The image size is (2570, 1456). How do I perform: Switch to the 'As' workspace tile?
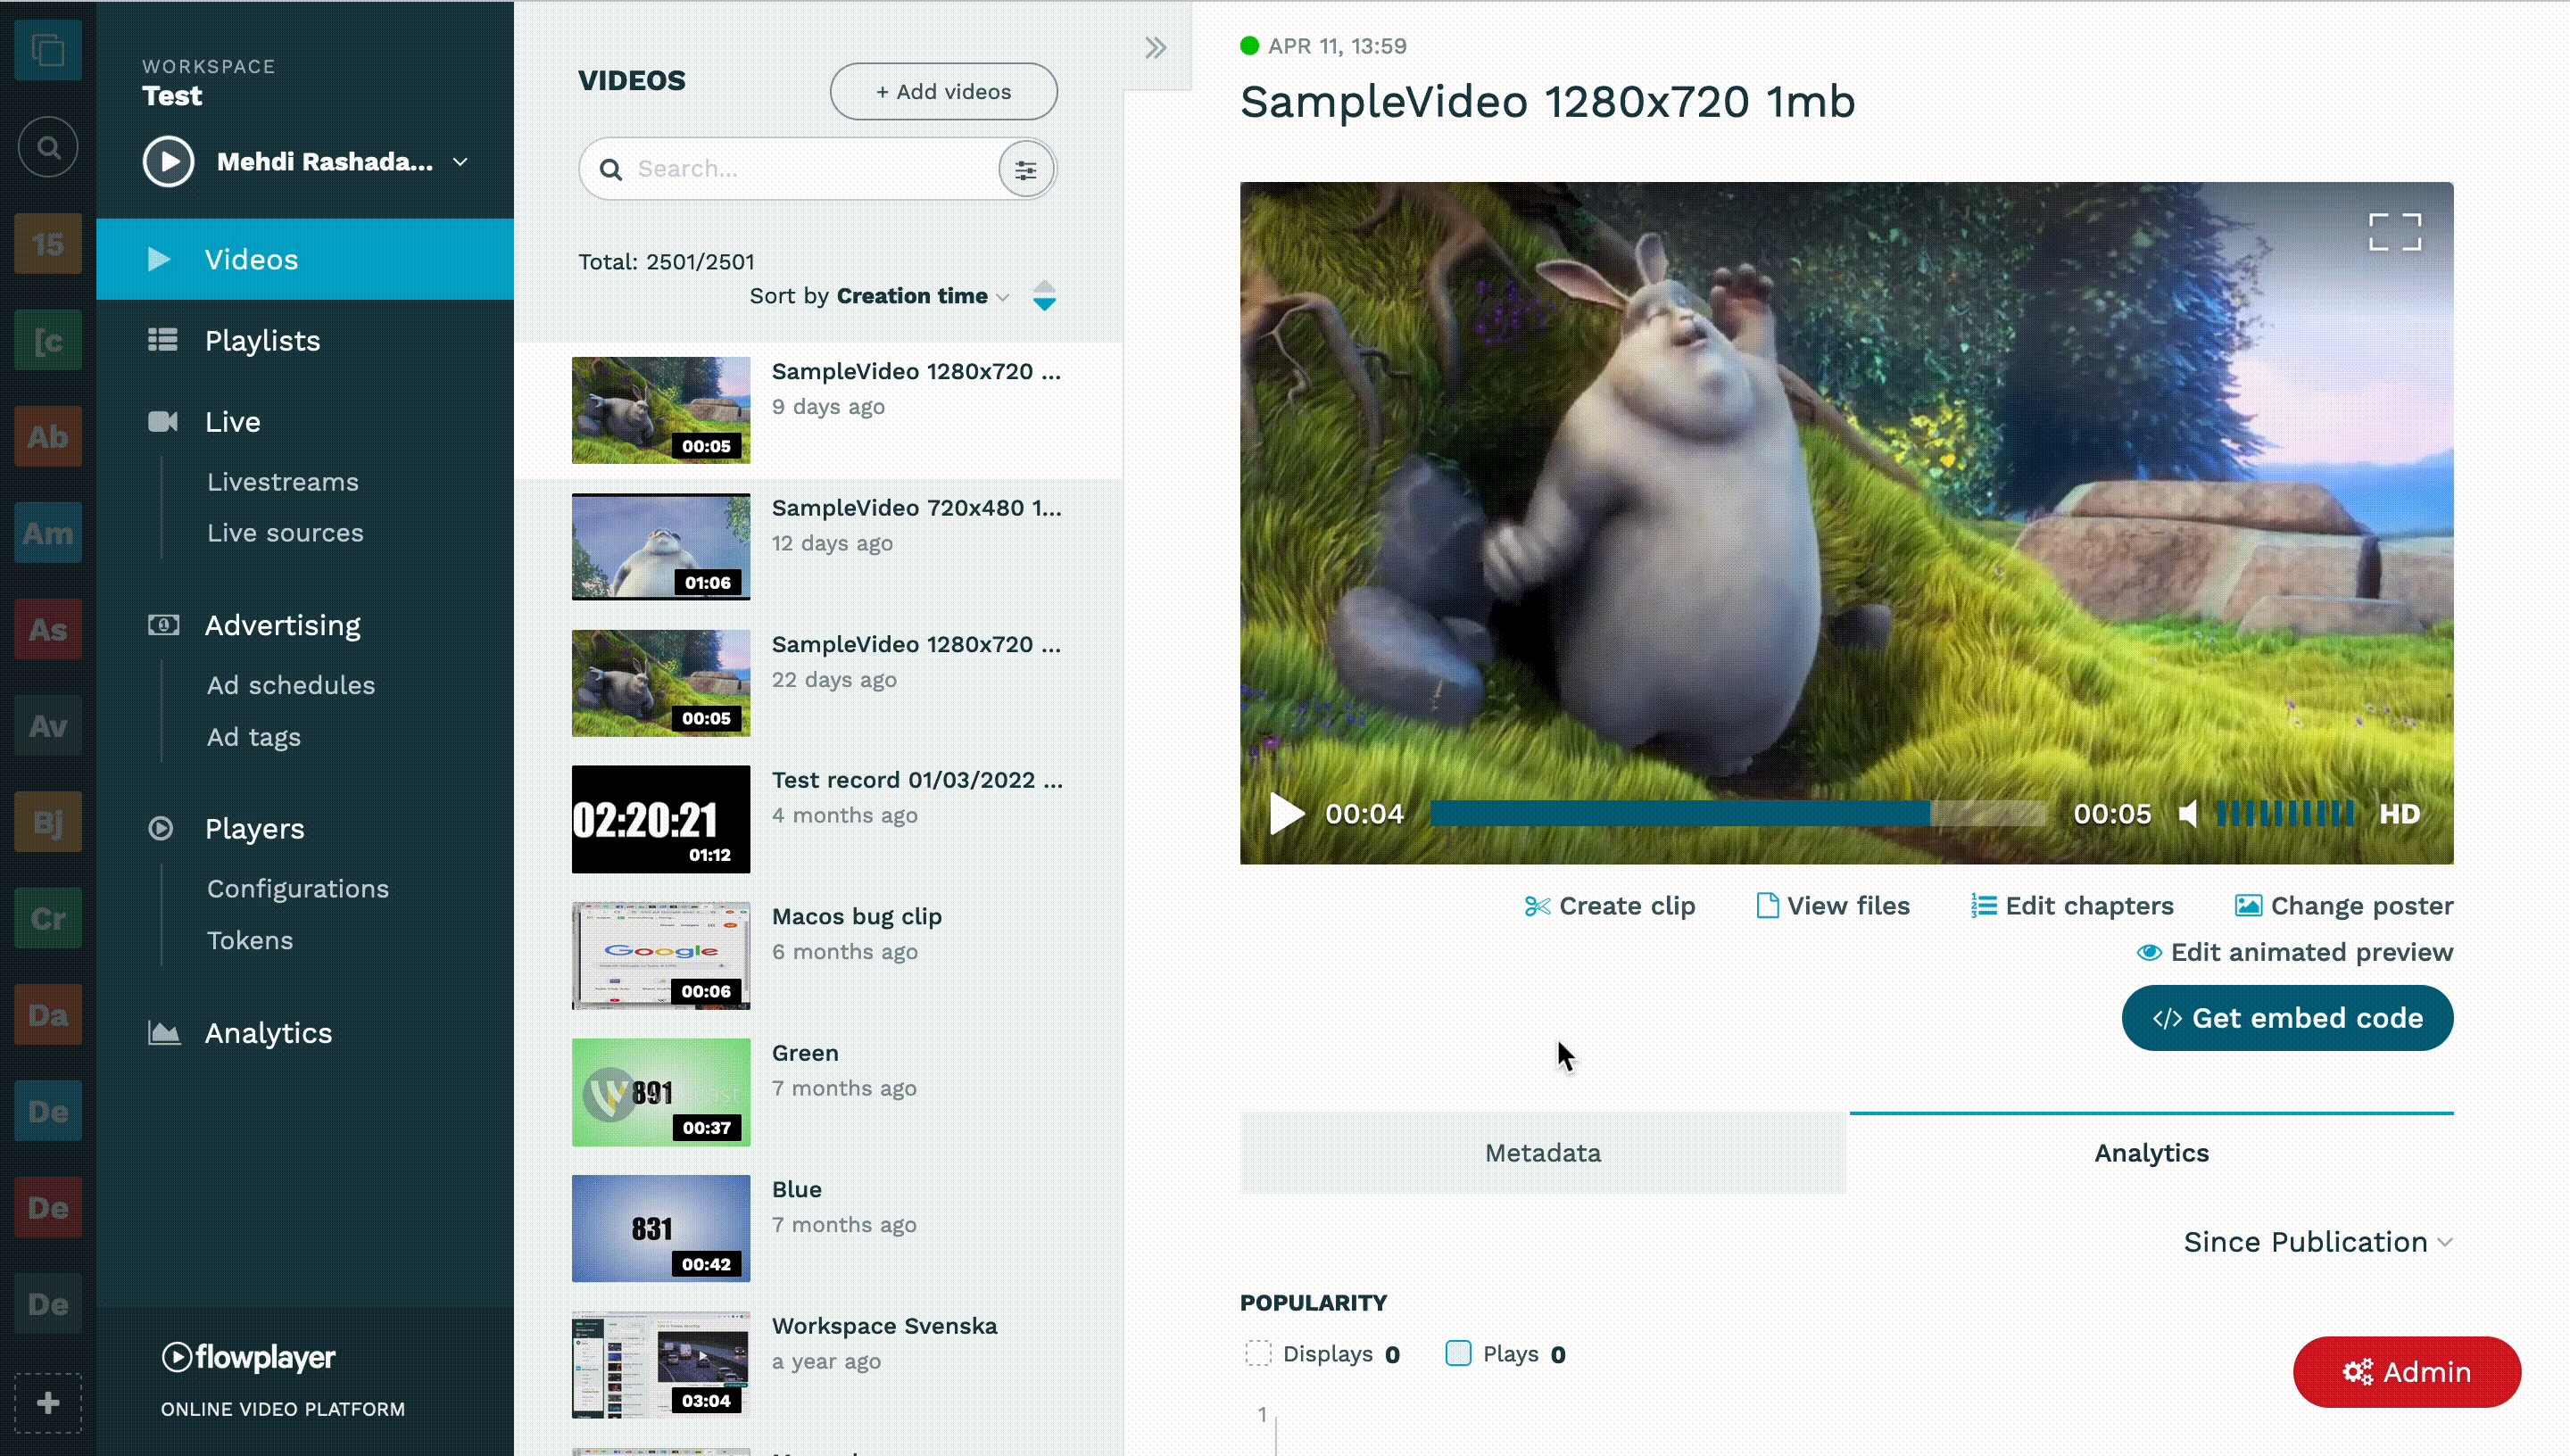coord(48,629)
